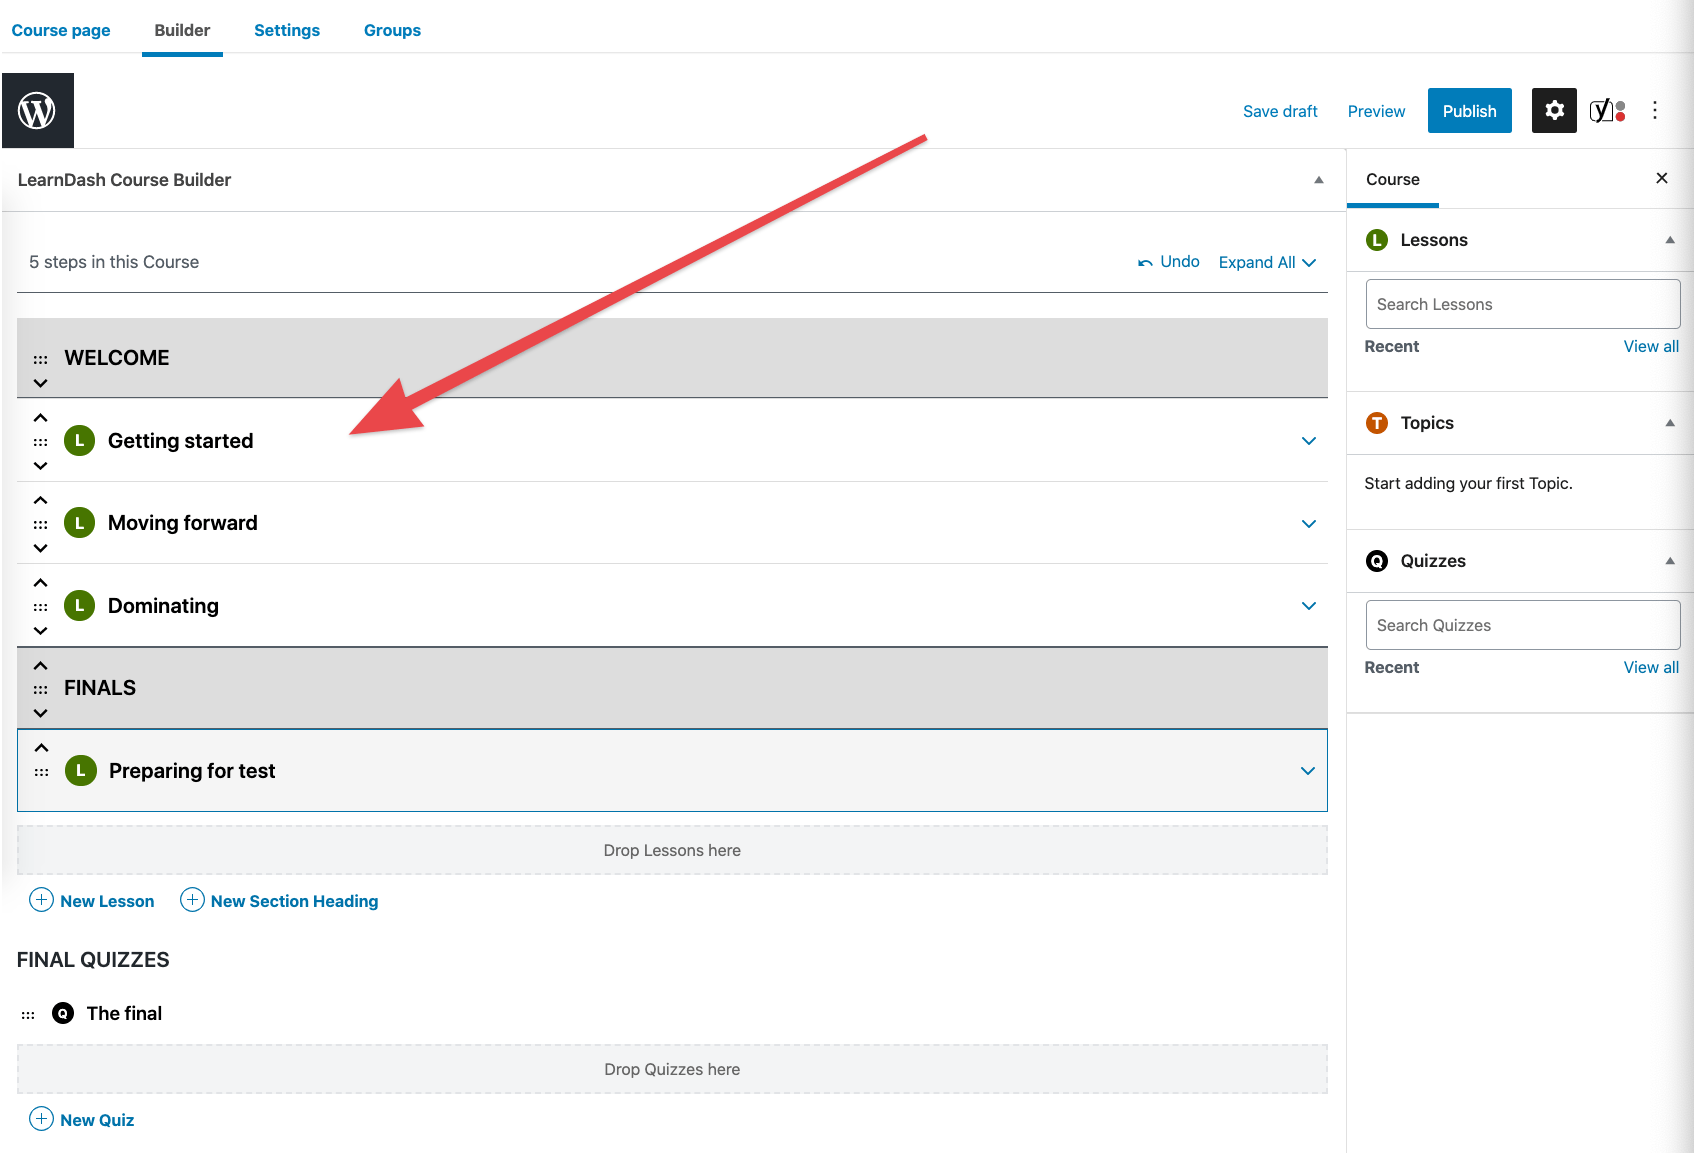Screen dimensions: 1695x1153
Task: Click the Lessons sidebar L icon
Action: (1377, 240)
